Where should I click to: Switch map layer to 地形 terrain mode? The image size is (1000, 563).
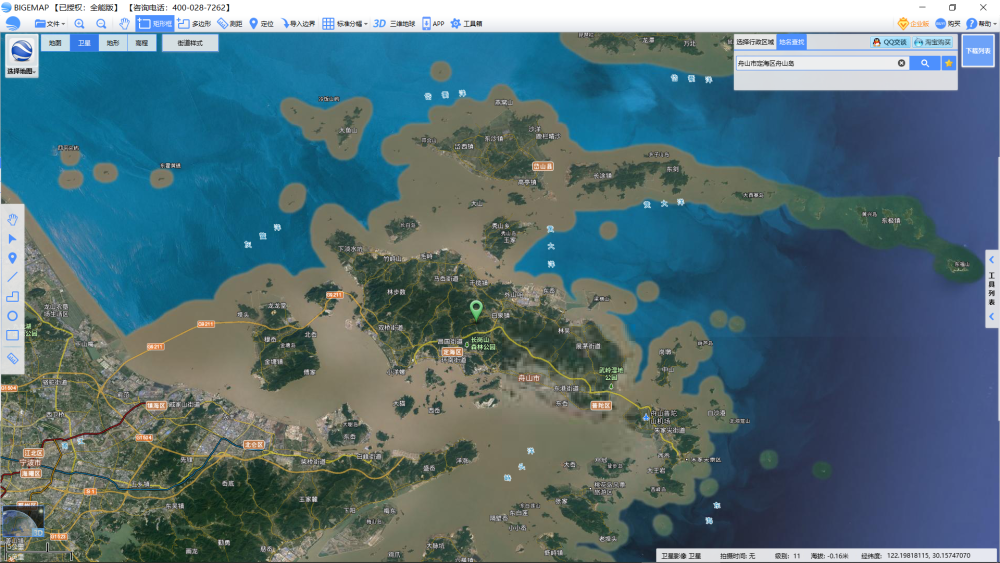click(112, 44)
